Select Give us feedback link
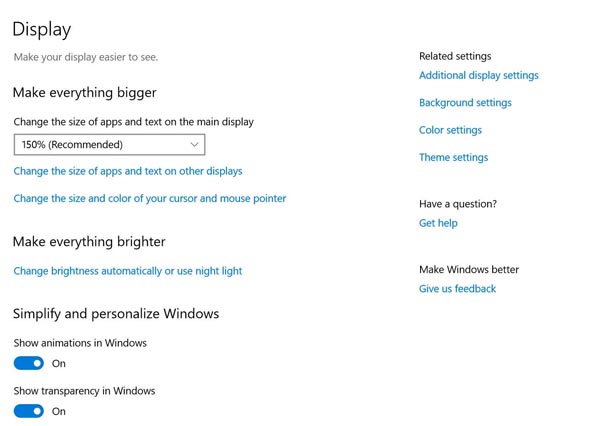The image size is (600, 426). (457, 289)
